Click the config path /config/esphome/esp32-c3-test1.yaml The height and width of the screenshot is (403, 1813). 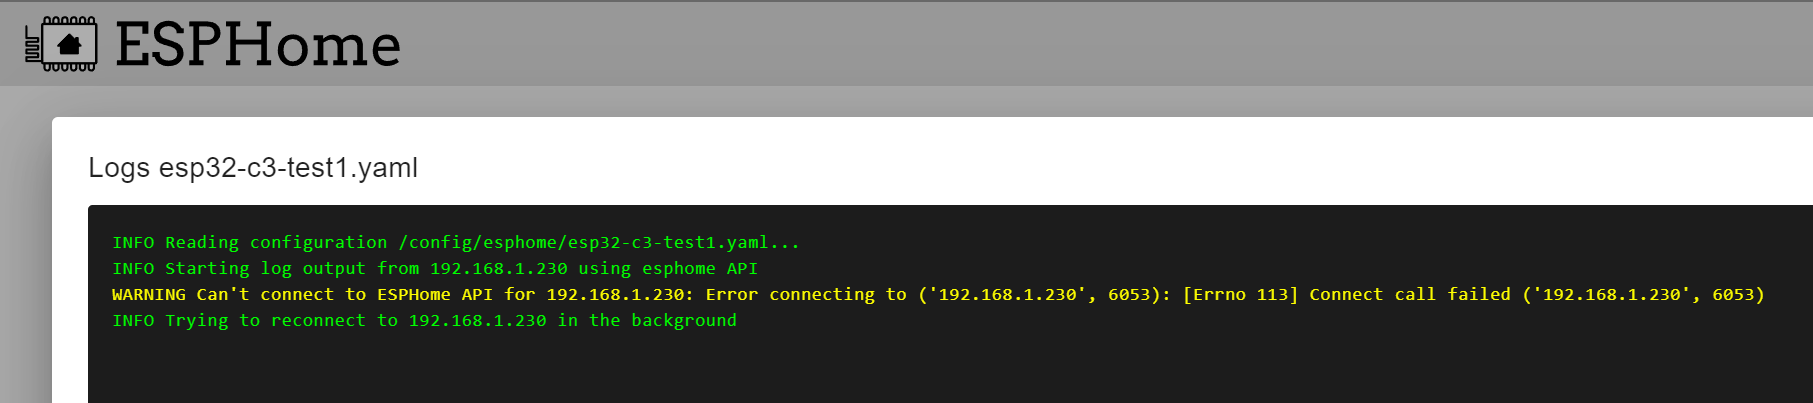coord(598,243)
